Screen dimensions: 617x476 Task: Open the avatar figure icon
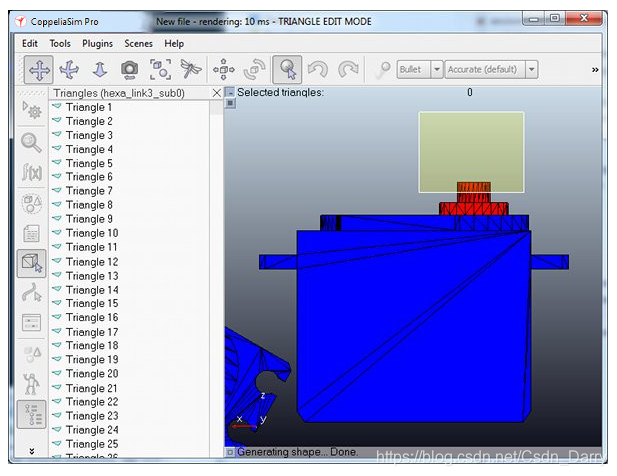31,384
